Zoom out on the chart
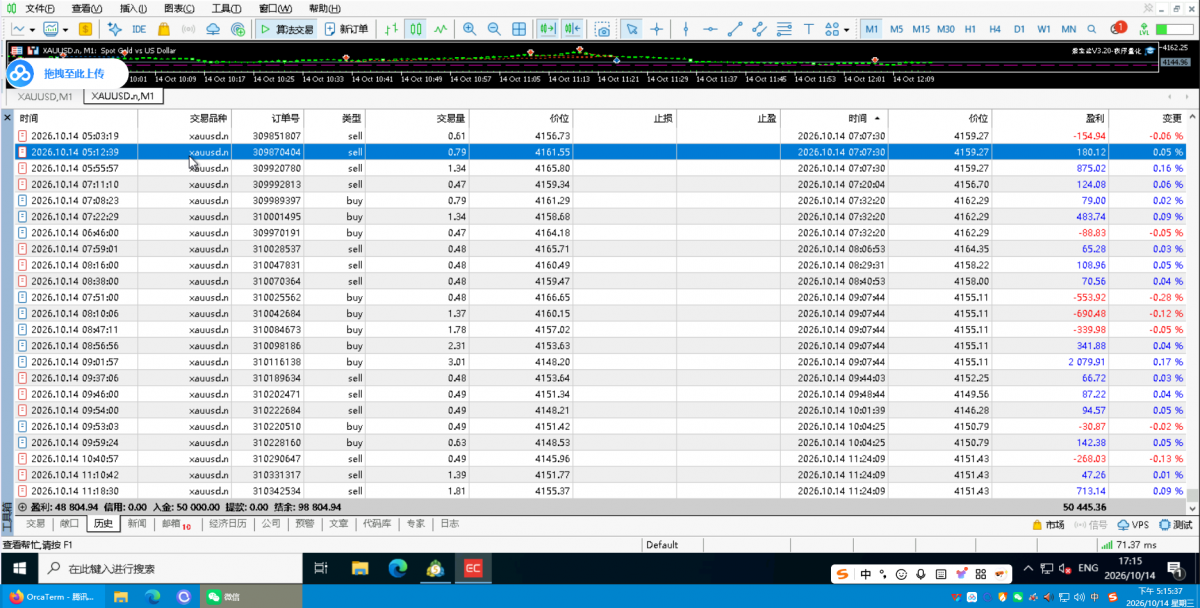Screen dimensions: 1200x608 pos(494,29)
